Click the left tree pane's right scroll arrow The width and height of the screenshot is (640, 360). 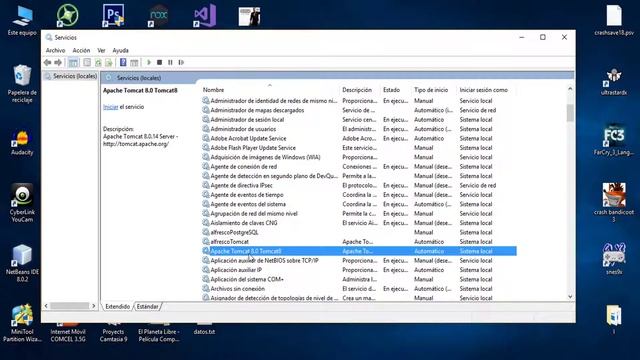[x=93, y=306]
